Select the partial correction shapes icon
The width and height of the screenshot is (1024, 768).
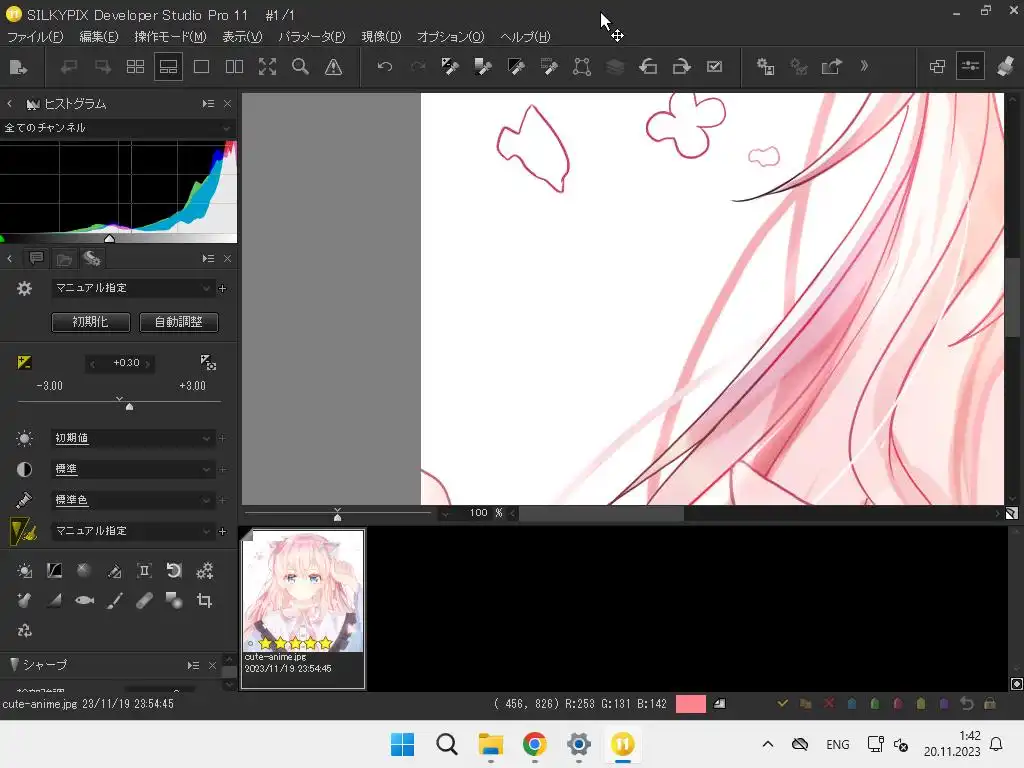(174, 600)
